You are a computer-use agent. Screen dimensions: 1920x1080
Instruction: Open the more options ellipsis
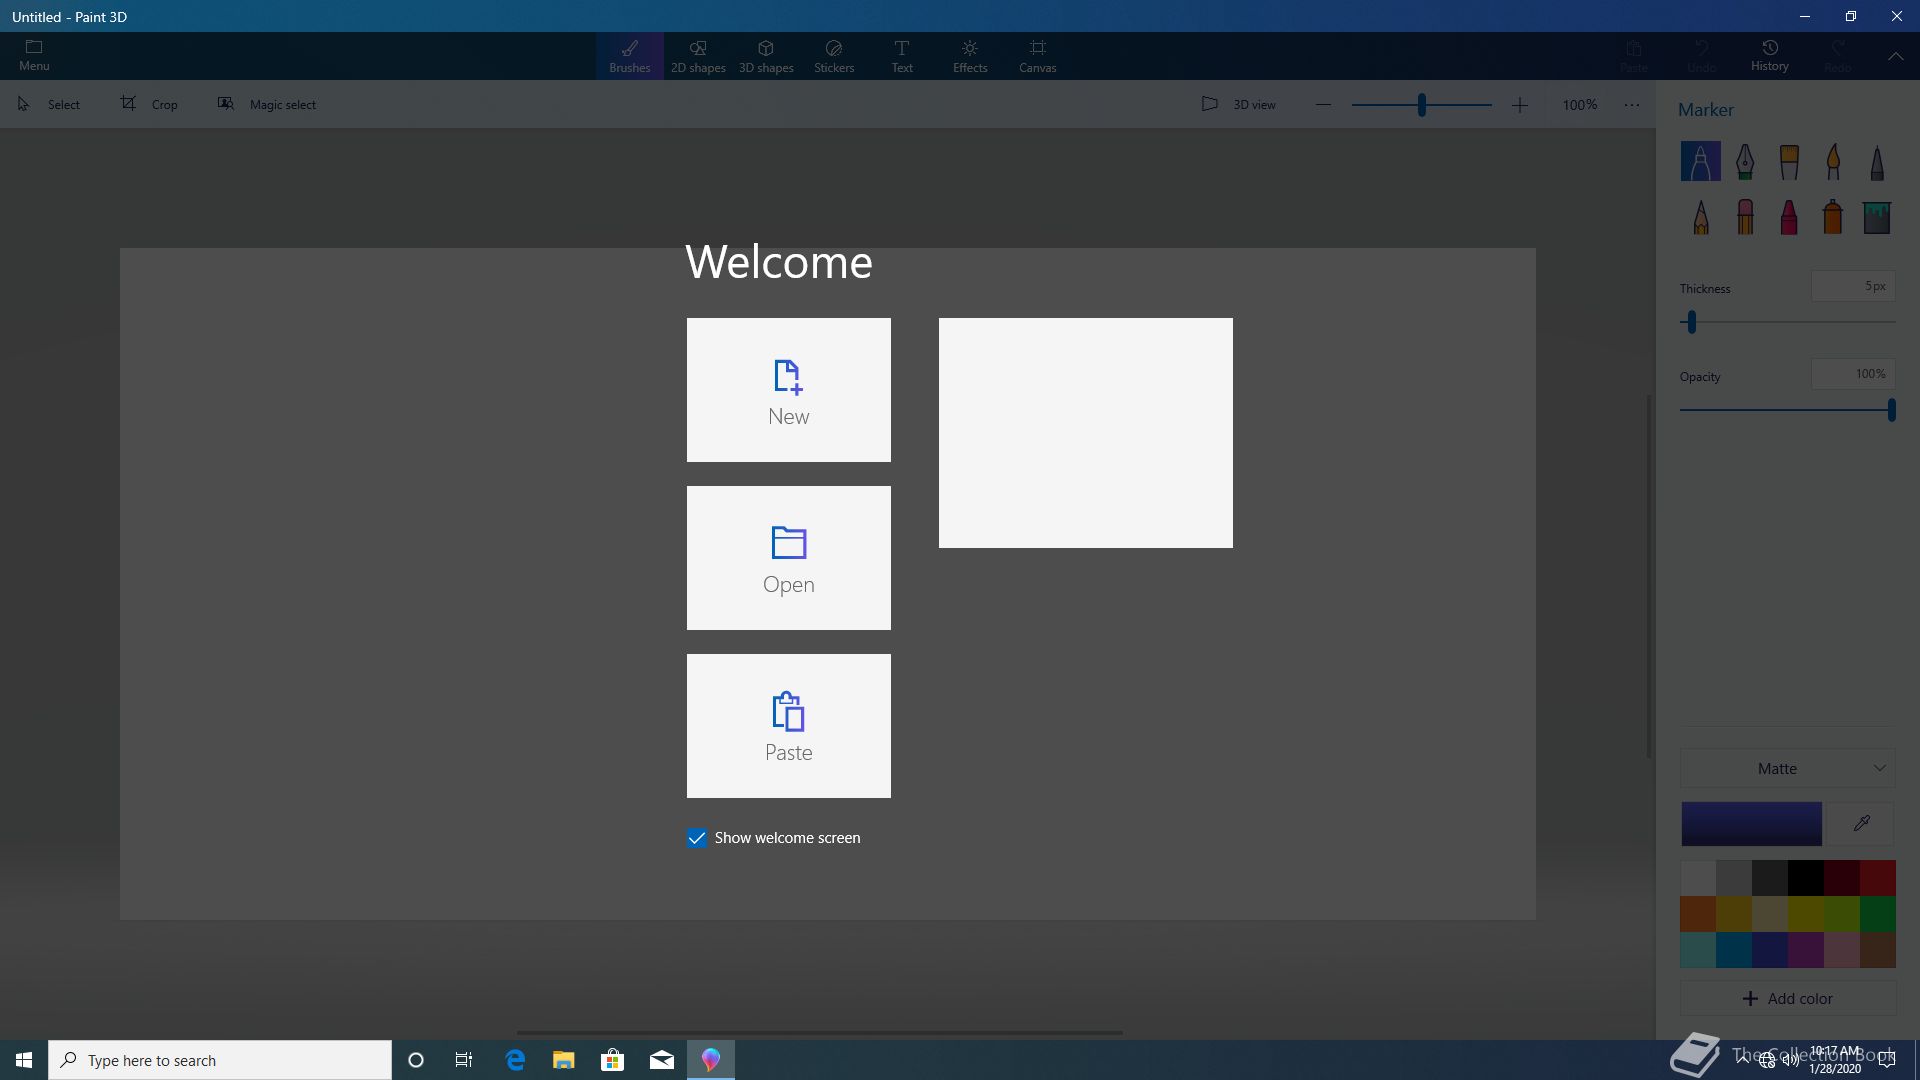click(1632, 104)
